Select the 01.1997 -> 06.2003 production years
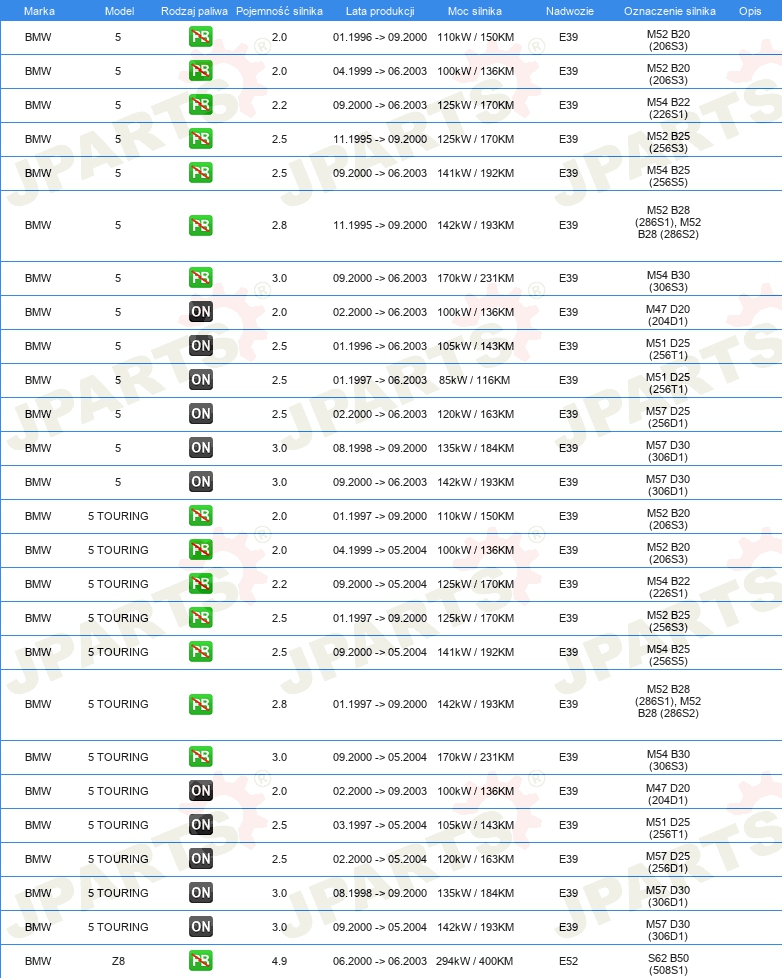The height and width of the screenshot is (978, 782). (x=380, y=380)
